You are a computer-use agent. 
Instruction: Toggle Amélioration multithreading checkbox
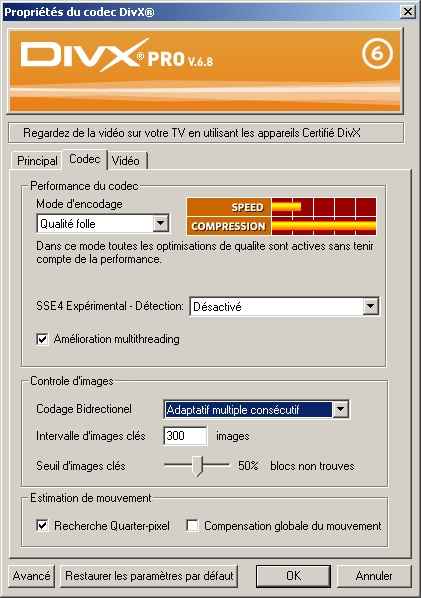(42, 339)
